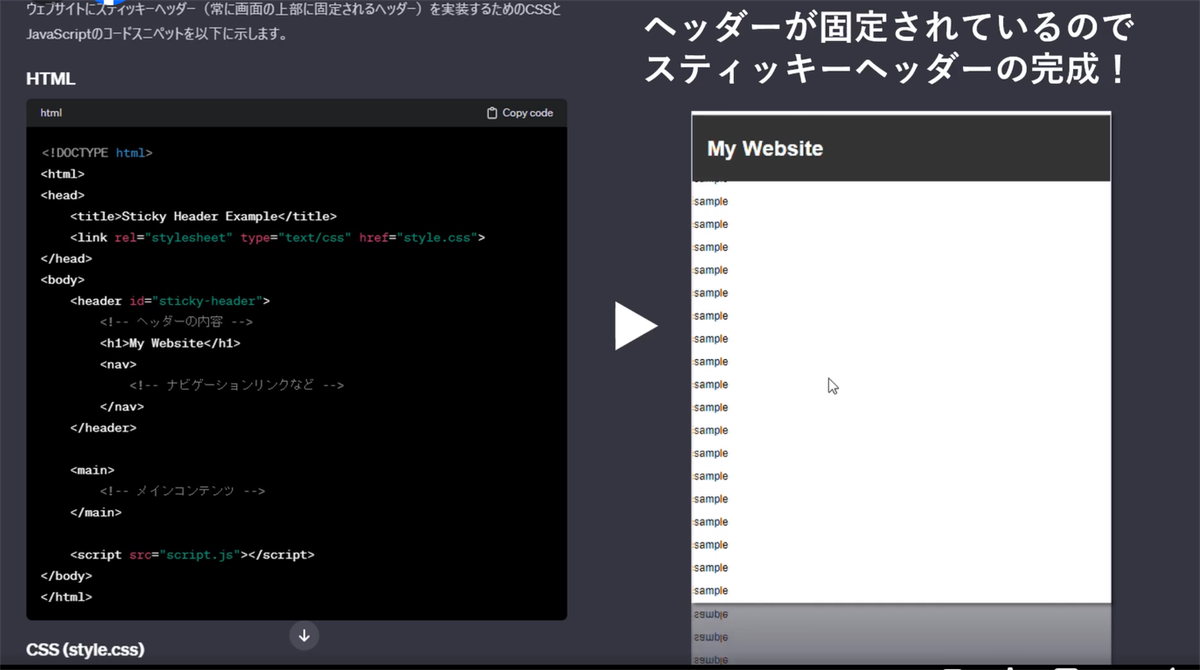Click the closing "</body>" tag line
The image size is (1200, 670).
[66, 576]
